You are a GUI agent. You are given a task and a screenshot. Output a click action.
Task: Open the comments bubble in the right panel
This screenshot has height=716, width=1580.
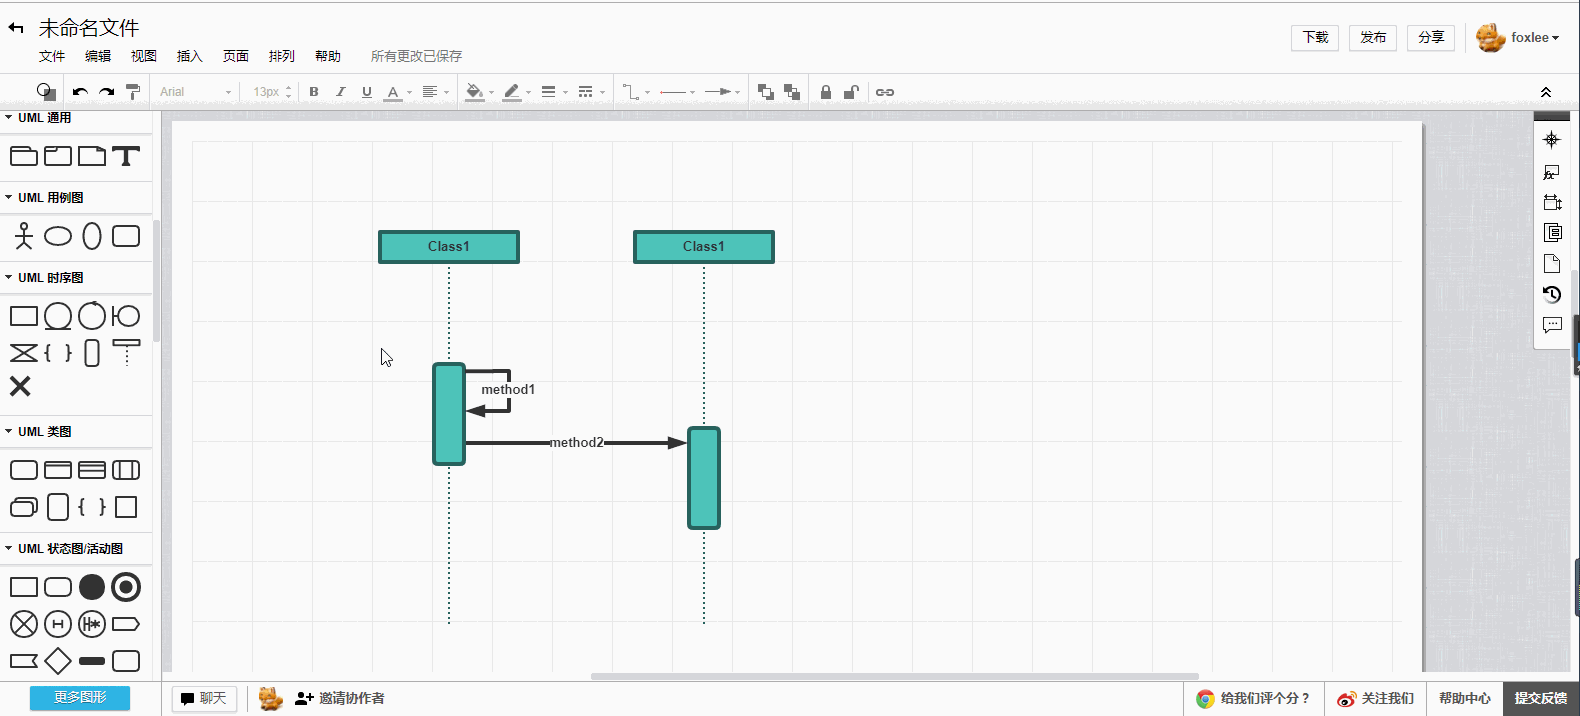[x=1552, y=325]
